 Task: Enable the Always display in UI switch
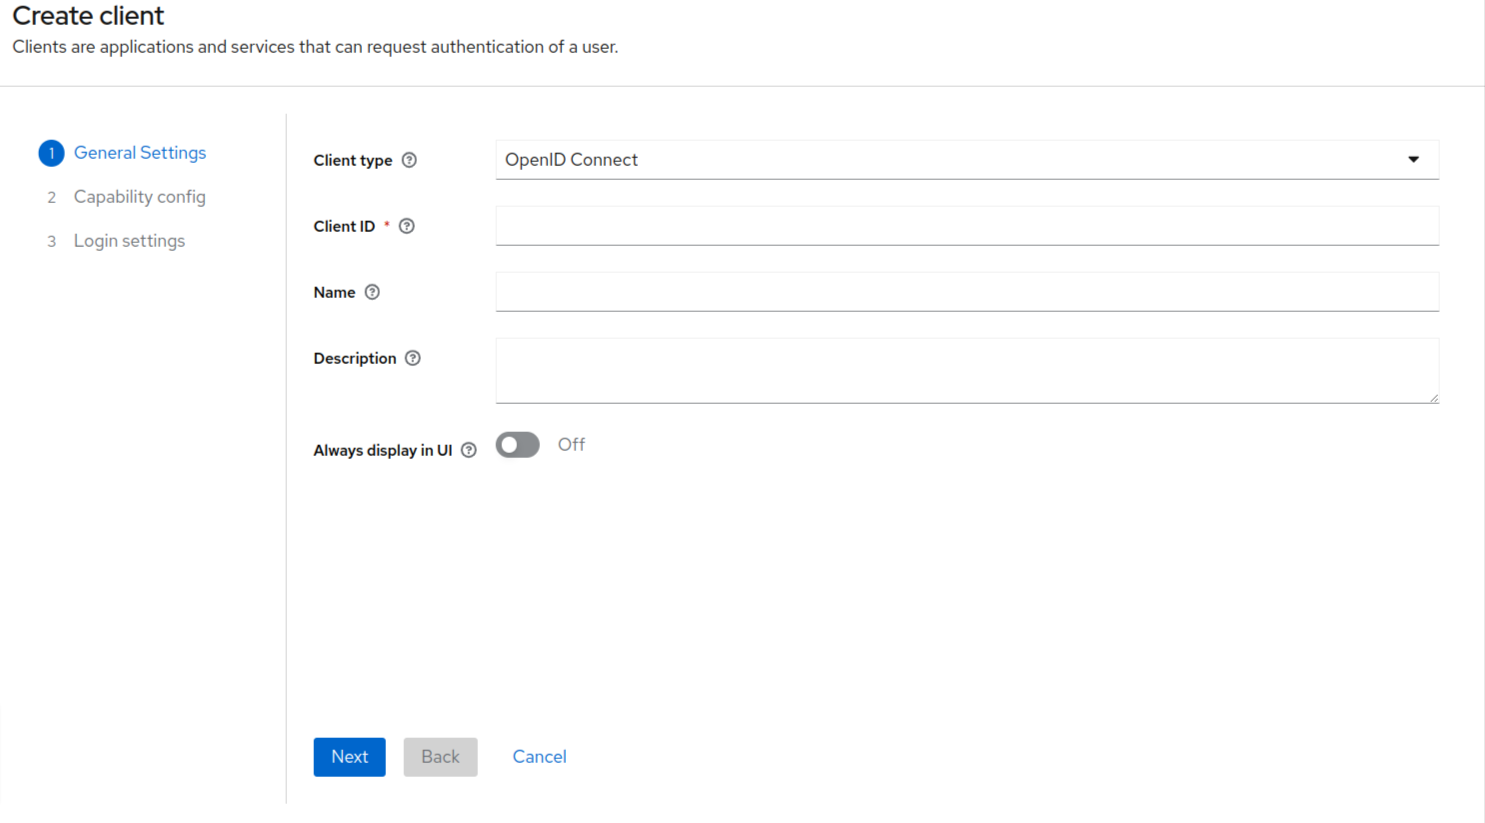pos(517,445)
